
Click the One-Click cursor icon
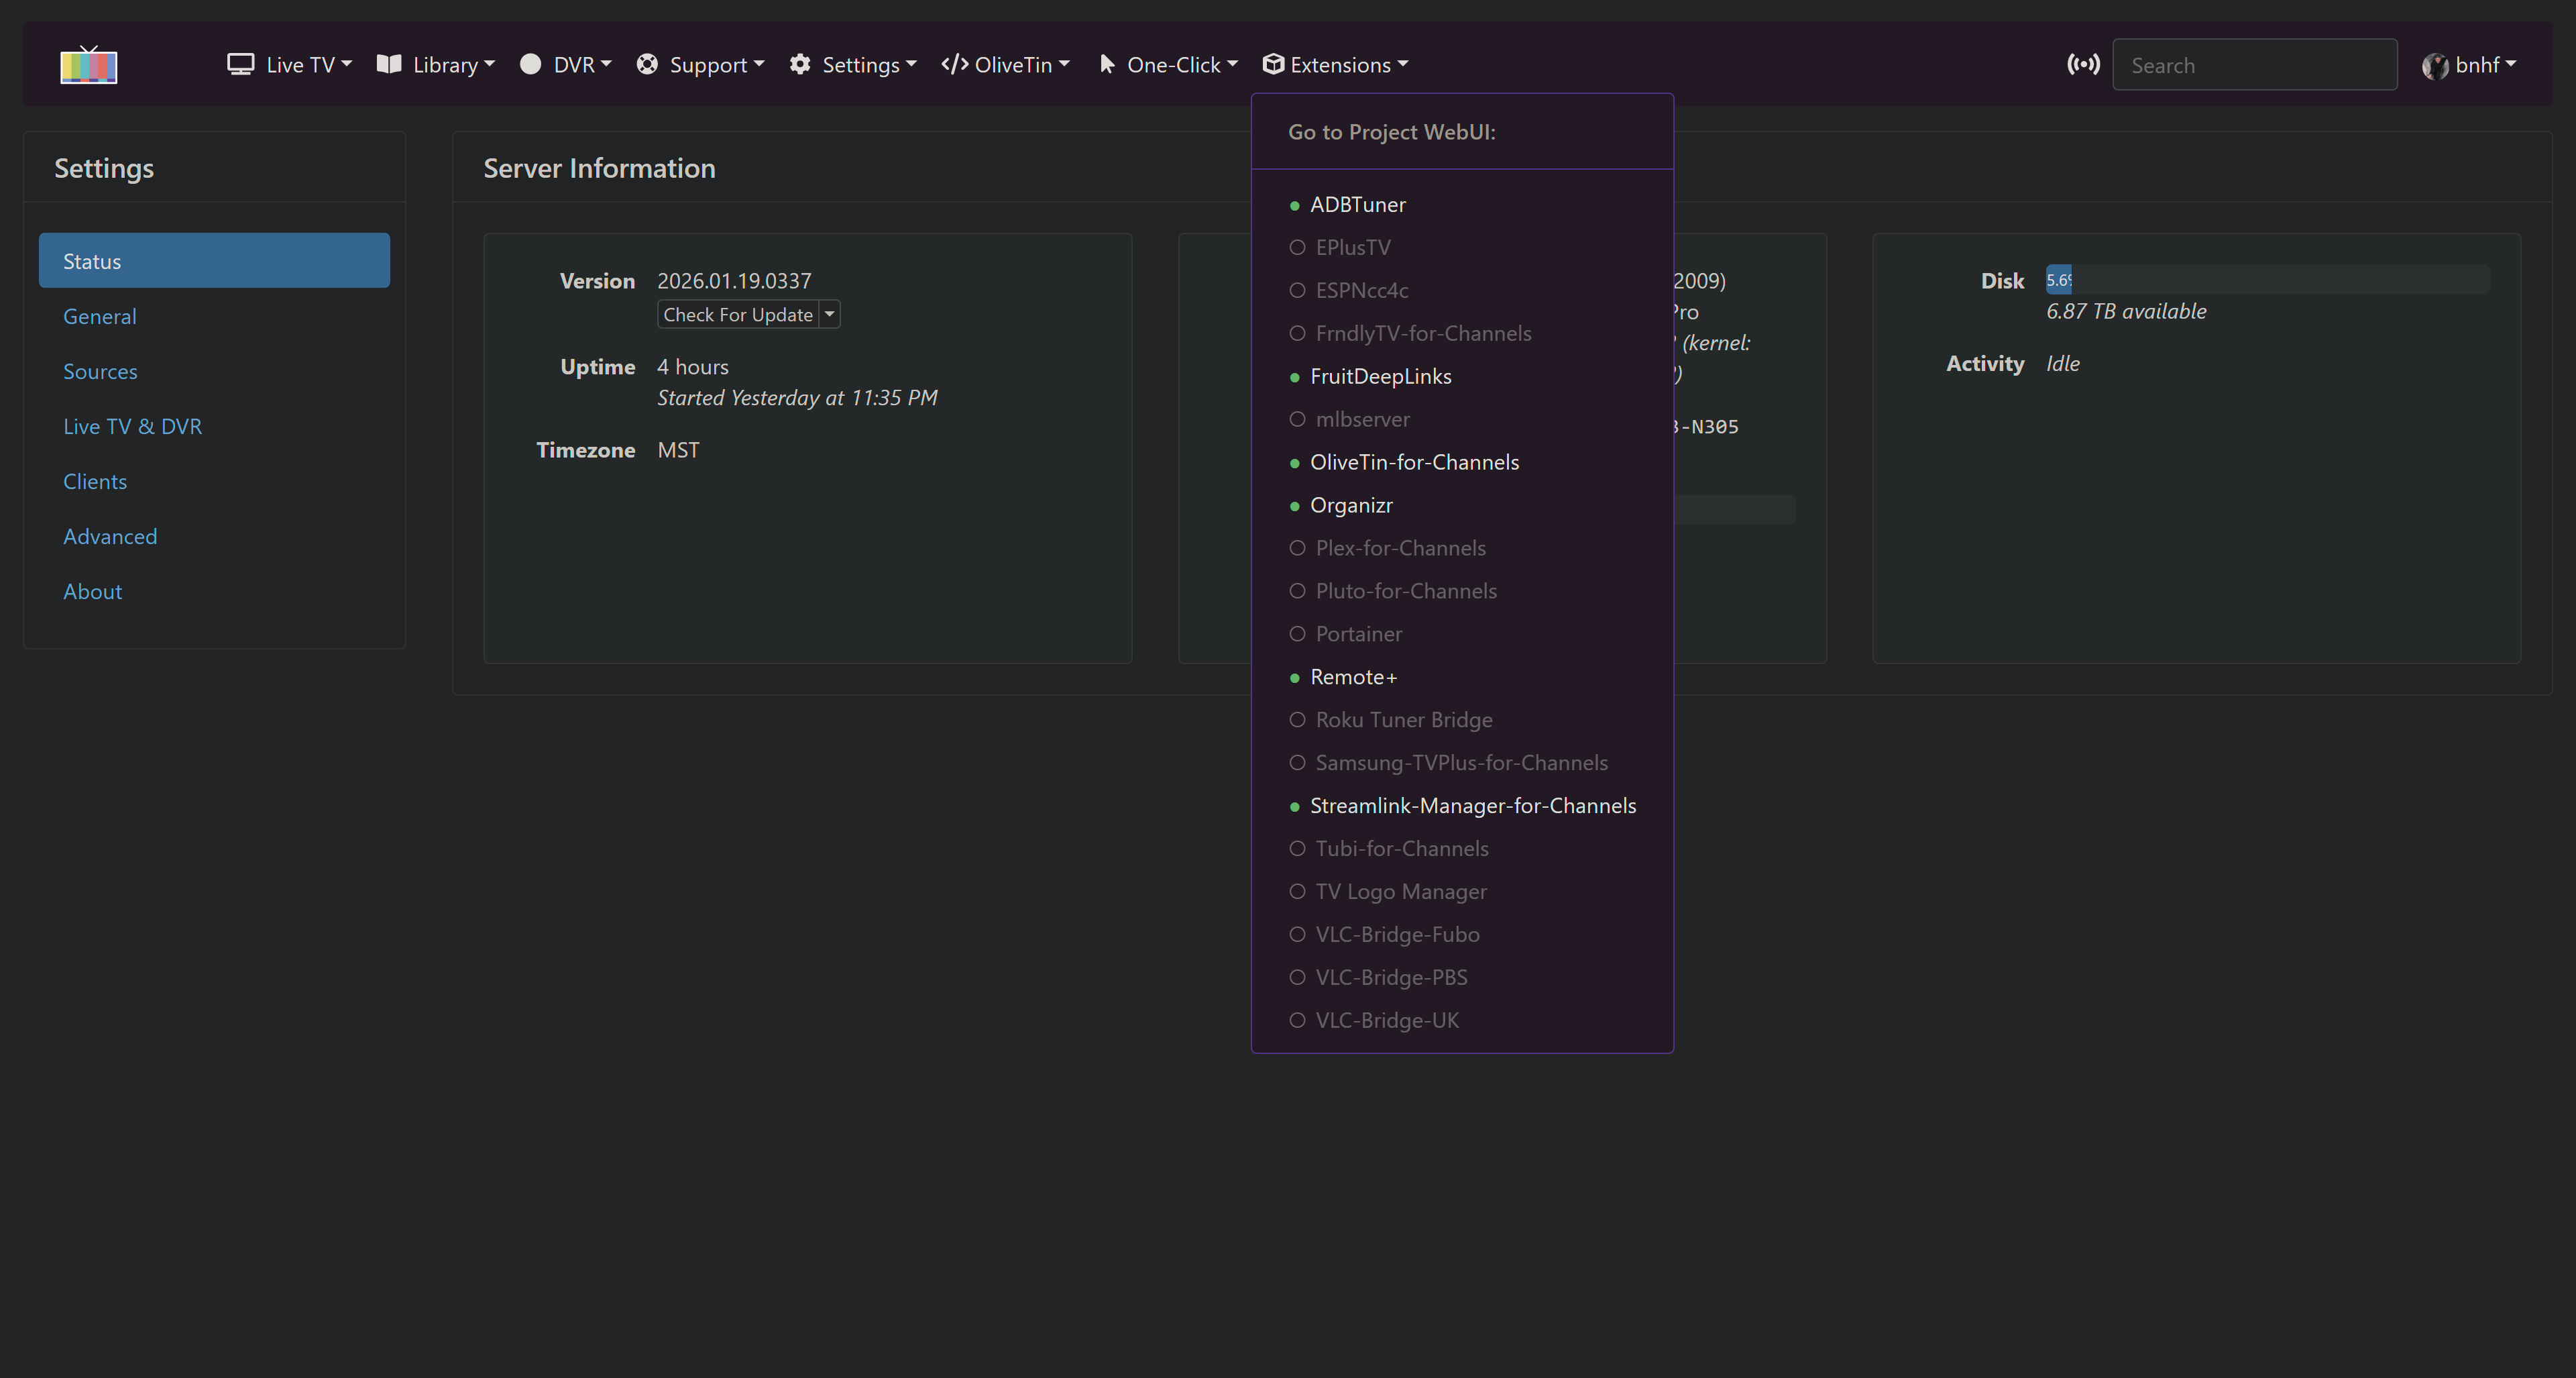coord(1107,65)
